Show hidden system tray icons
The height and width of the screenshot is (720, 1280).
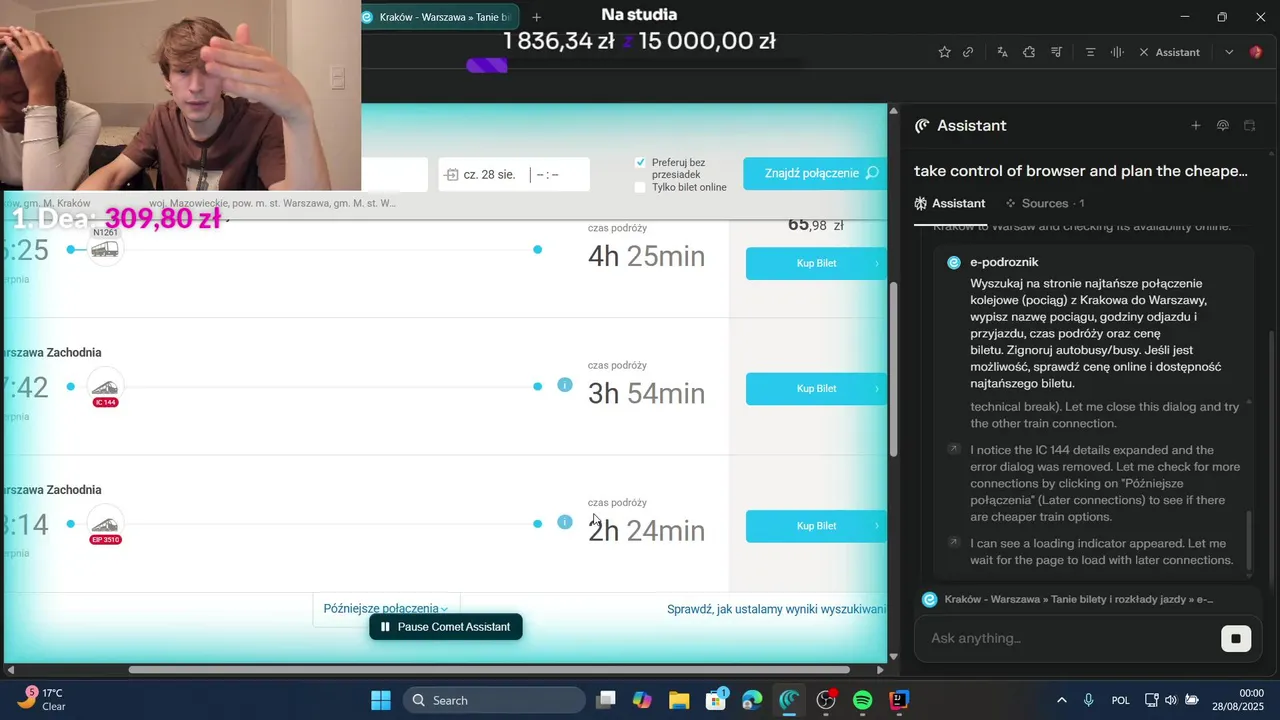[1061, 700]
